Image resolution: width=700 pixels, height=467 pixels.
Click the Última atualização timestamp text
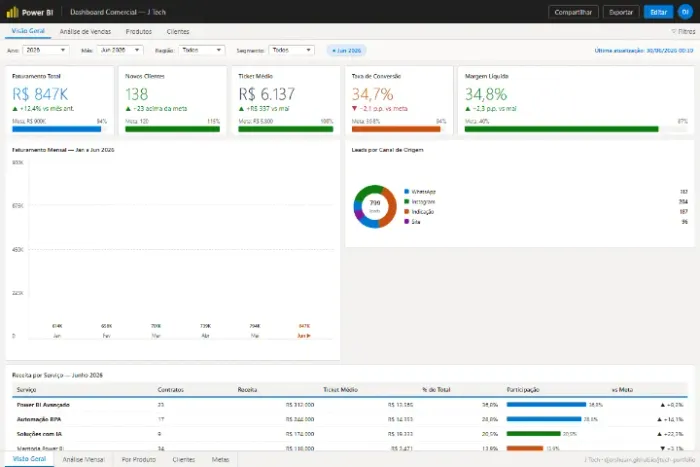tap(644, 50)
